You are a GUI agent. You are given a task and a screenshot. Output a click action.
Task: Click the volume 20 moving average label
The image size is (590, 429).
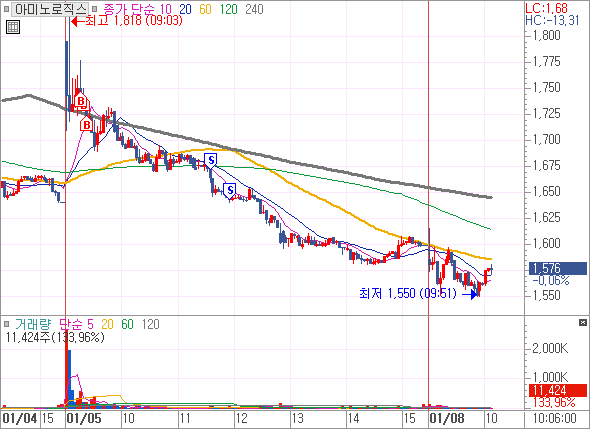coord(107,324)
